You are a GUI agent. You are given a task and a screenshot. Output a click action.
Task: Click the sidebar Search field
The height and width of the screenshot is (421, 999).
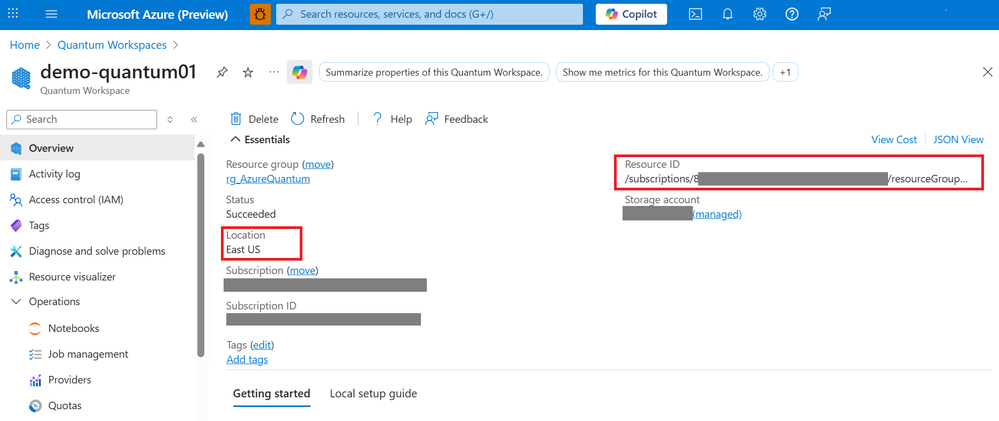point(82,119)
